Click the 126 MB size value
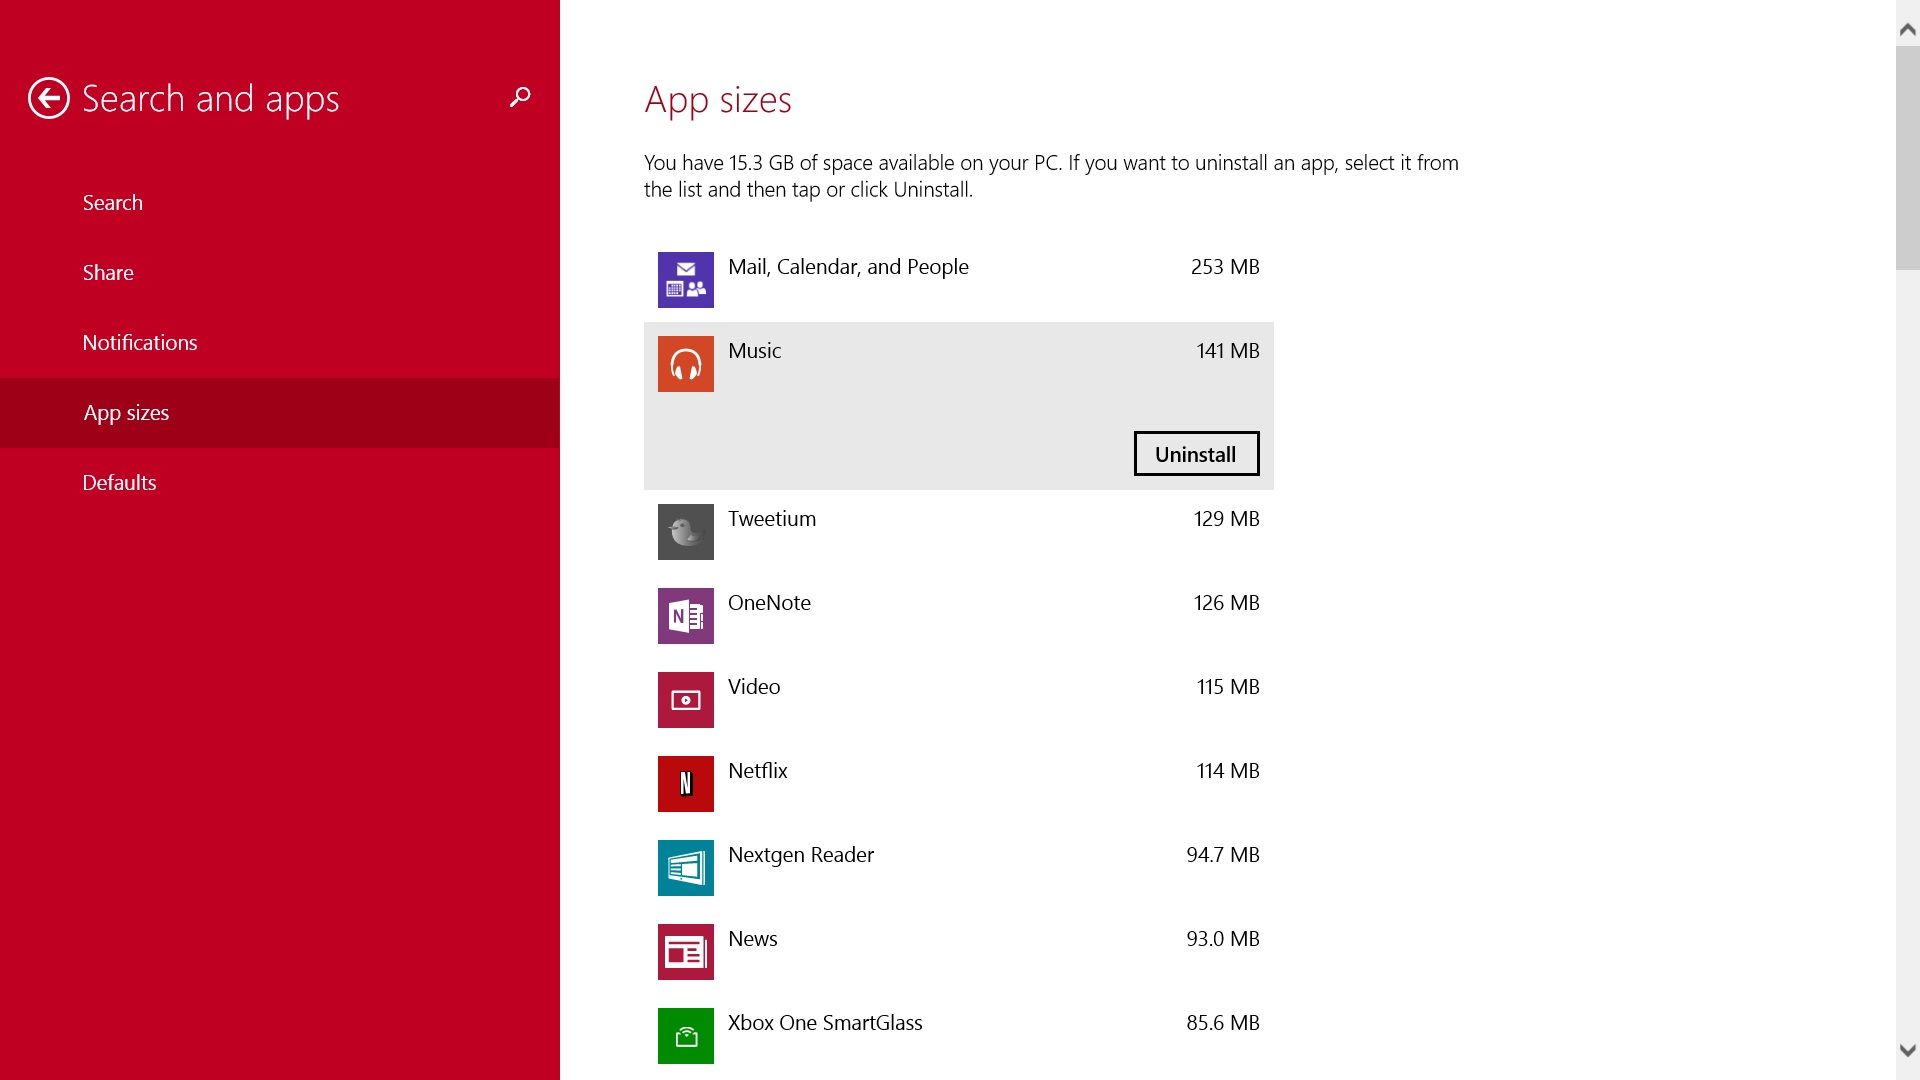The width and height of the screenshot is (1920, 1080). (x=1227, y=603)
